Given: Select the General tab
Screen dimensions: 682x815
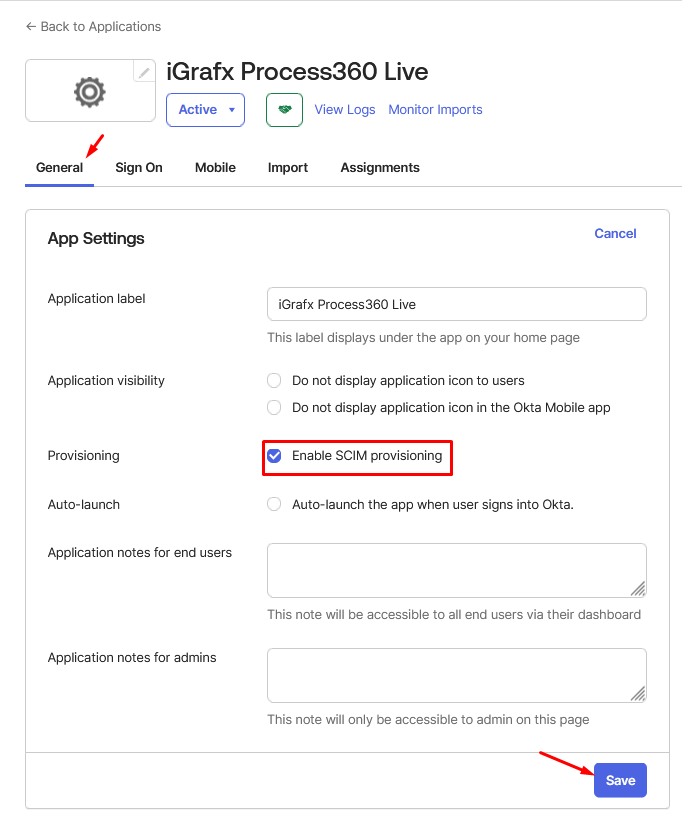Looking at the screenshot, I should click(x=59, y=168).
